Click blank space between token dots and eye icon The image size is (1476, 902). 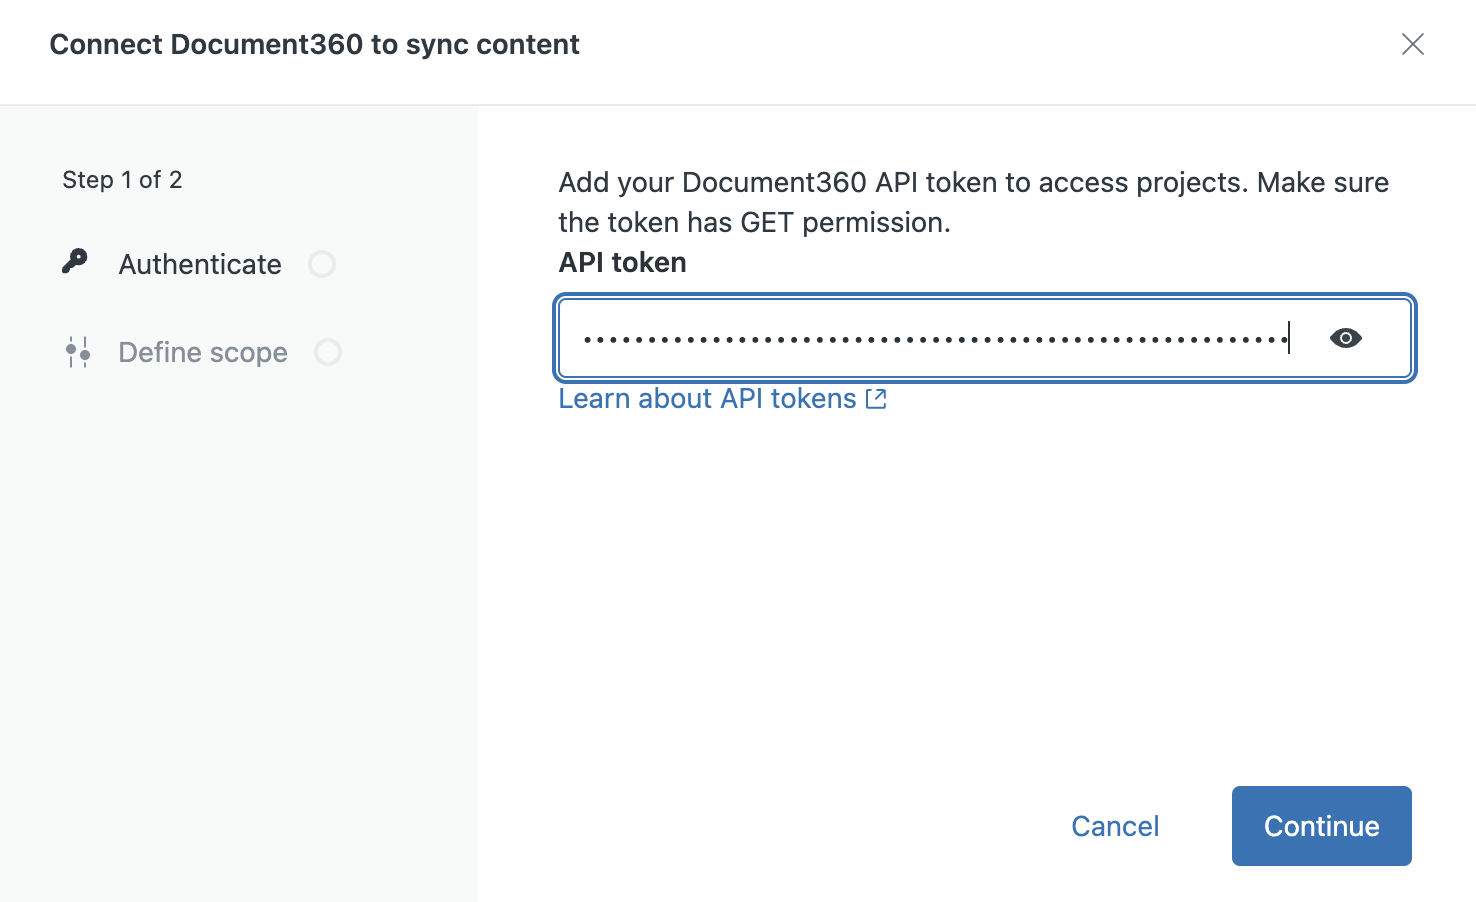pyautogui.click(x=1309, y=338)
